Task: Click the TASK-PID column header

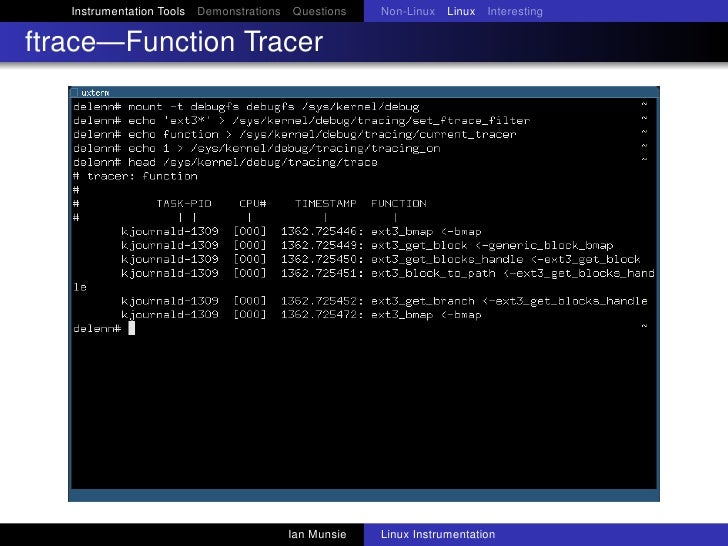Action: click(x=184, y=203)
